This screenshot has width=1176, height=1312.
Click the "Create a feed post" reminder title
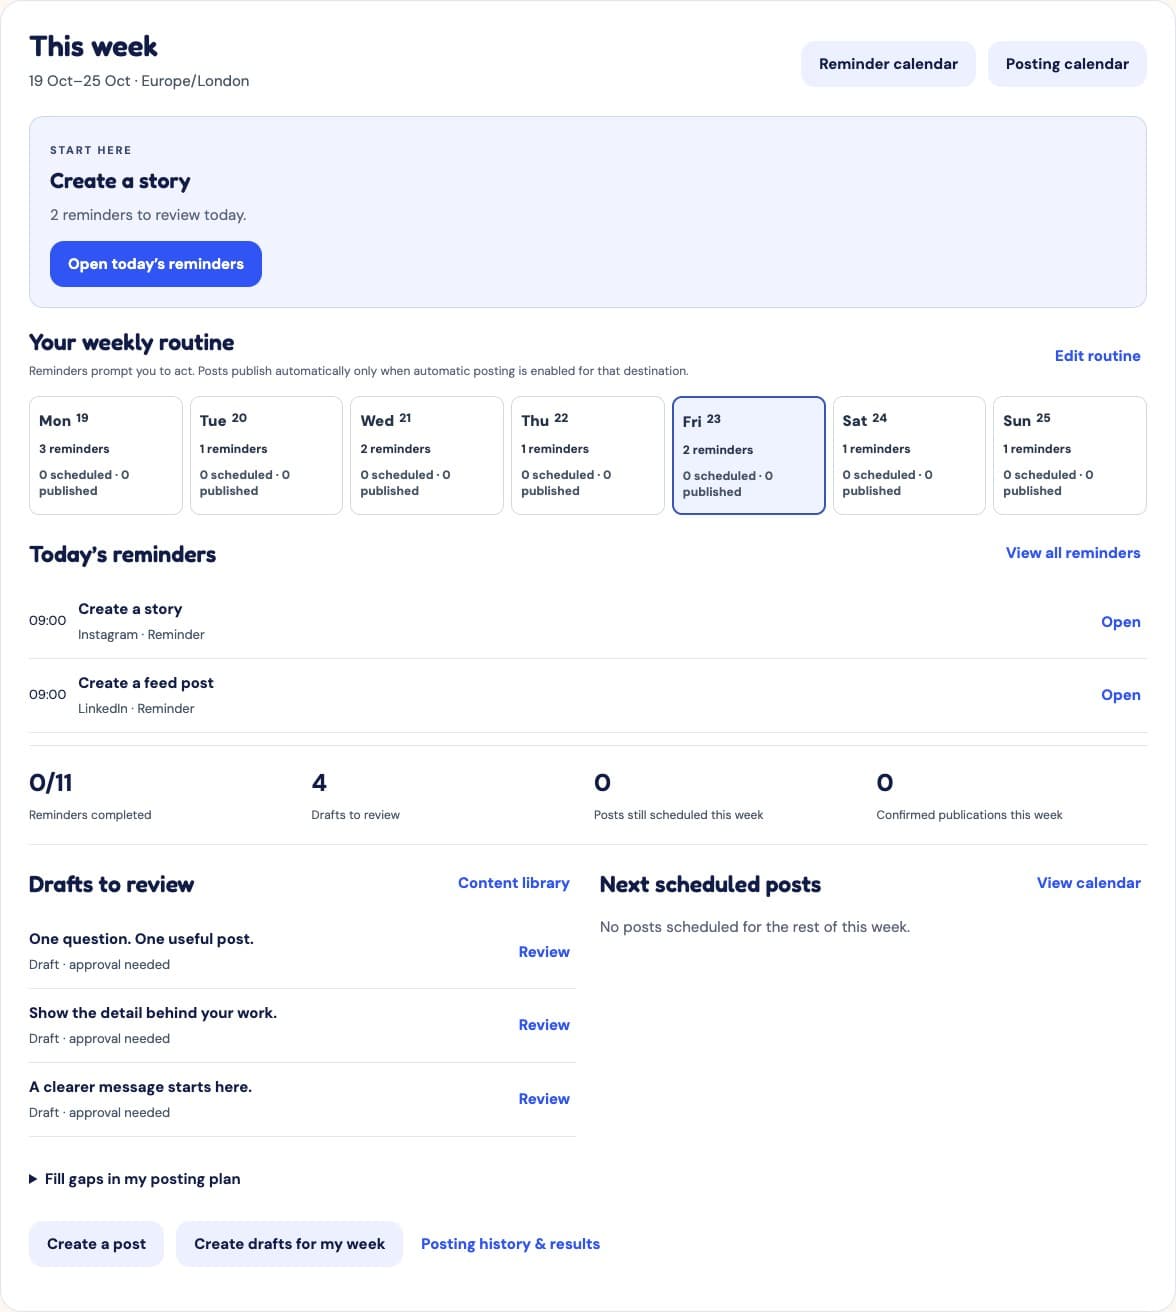pos(146,683)
